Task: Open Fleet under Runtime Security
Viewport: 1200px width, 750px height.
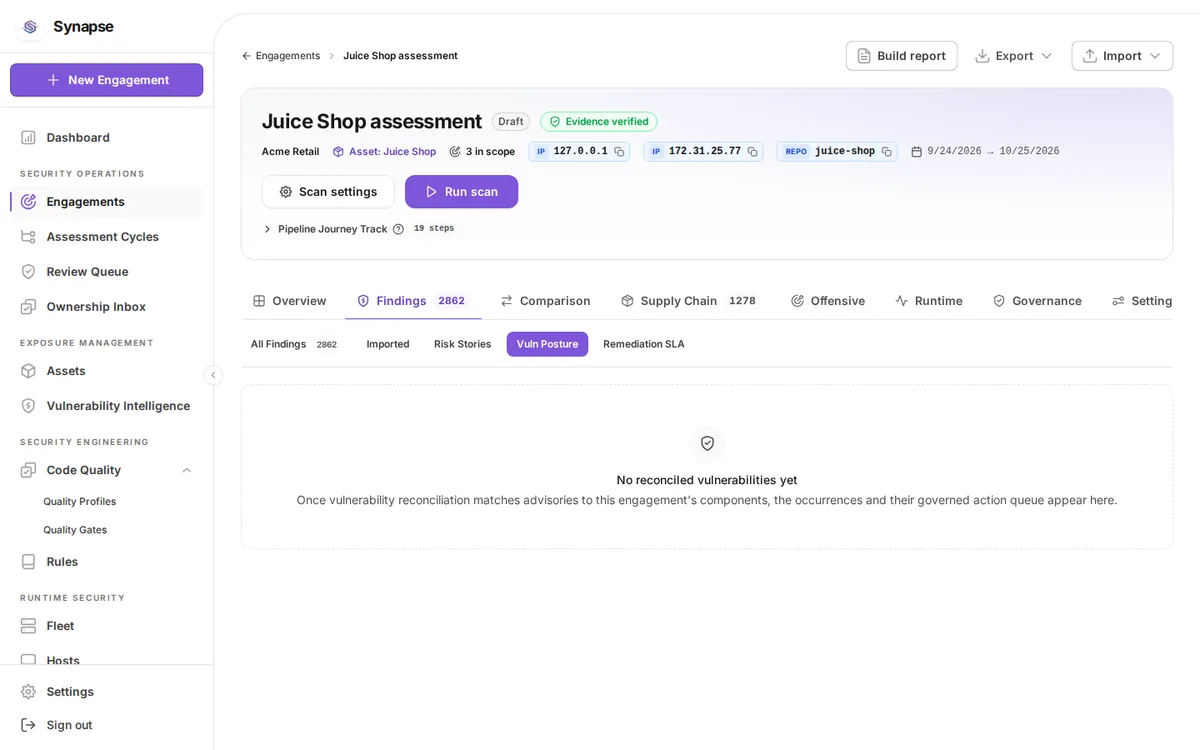Action: point(106,625)
